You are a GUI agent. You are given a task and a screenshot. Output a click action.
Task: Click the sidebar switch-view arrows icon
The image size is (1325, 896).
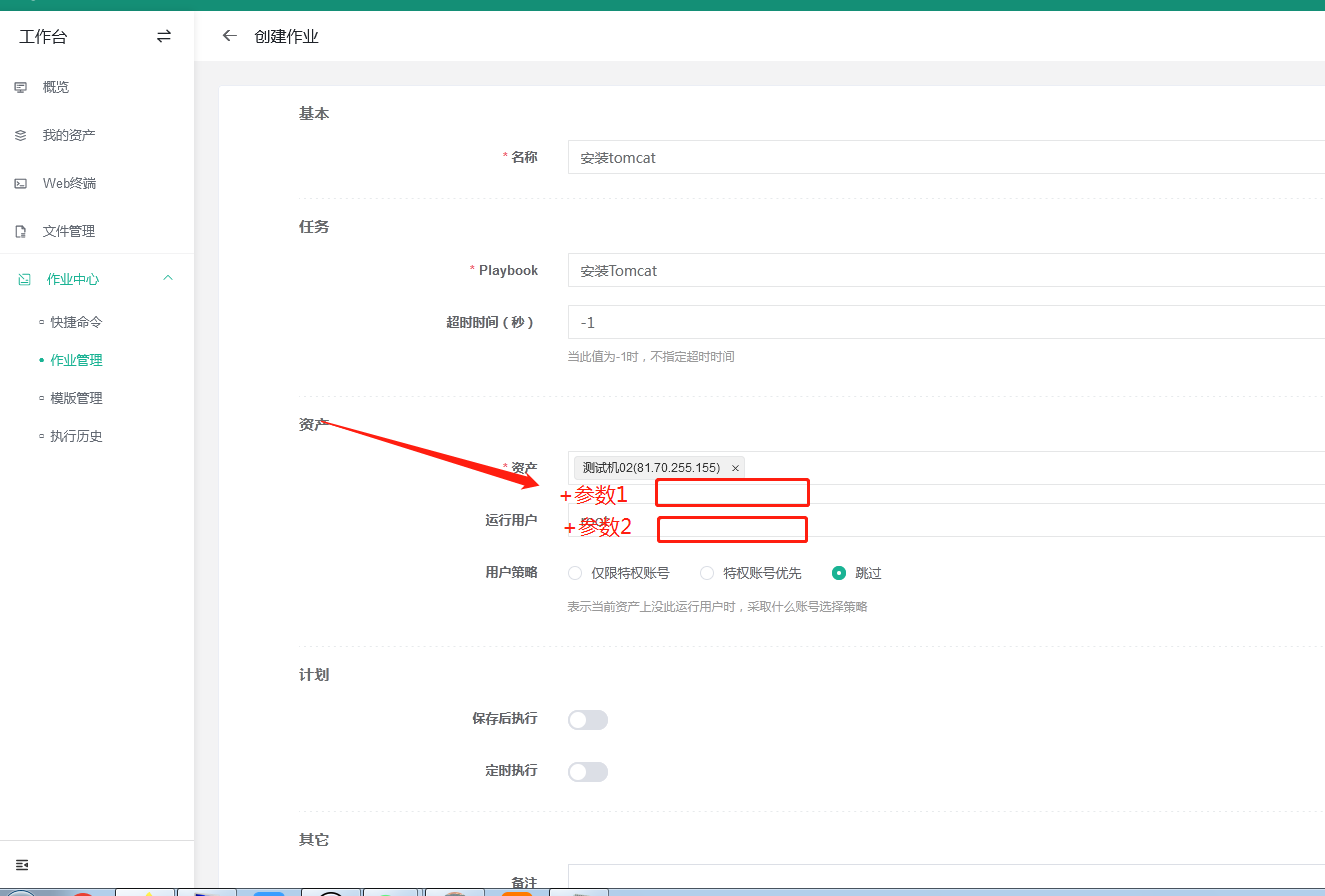pos(163,36)
